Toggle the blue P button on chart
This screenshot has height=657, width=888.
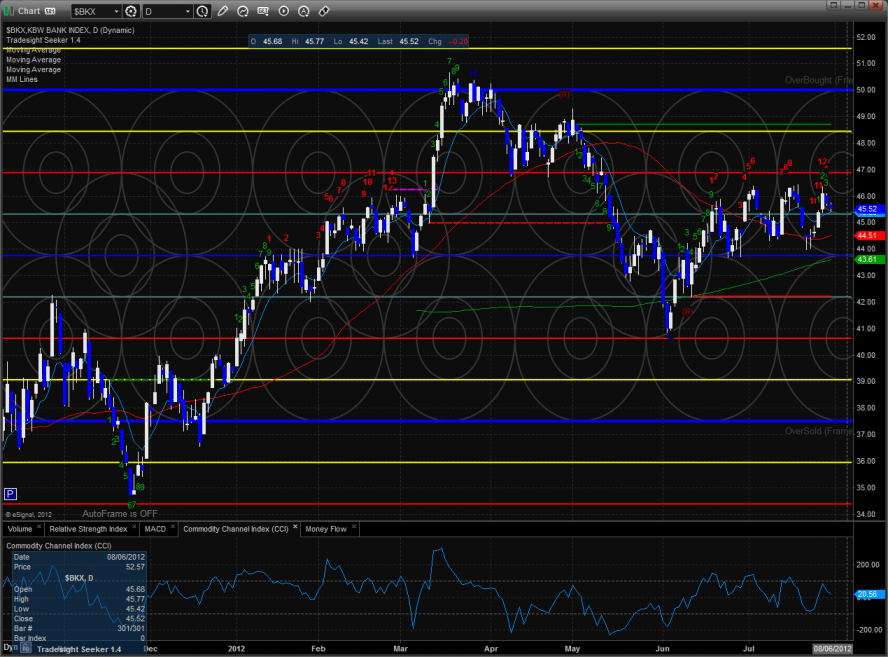pos(10,493)
